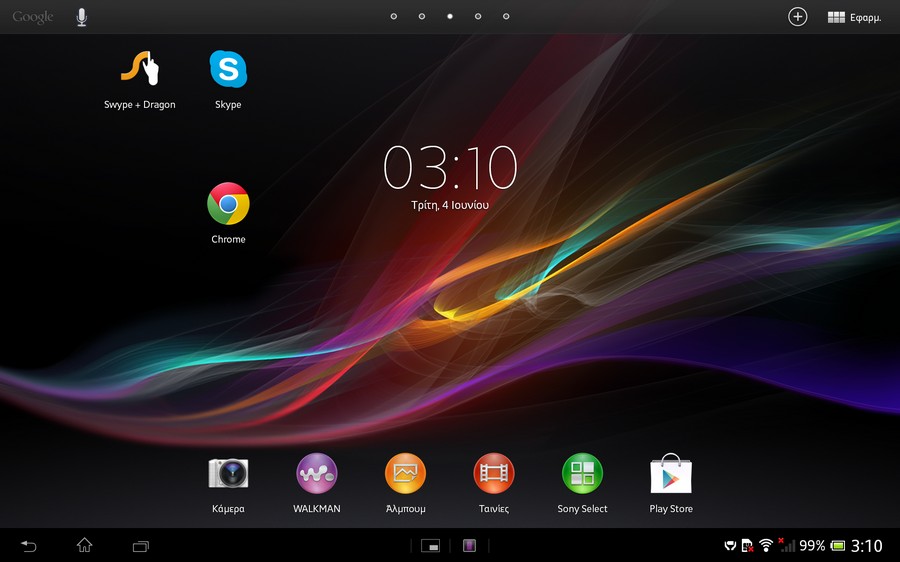Open the Play Store
The height and width of the screenshot is (562, 900).
(671, 483)
